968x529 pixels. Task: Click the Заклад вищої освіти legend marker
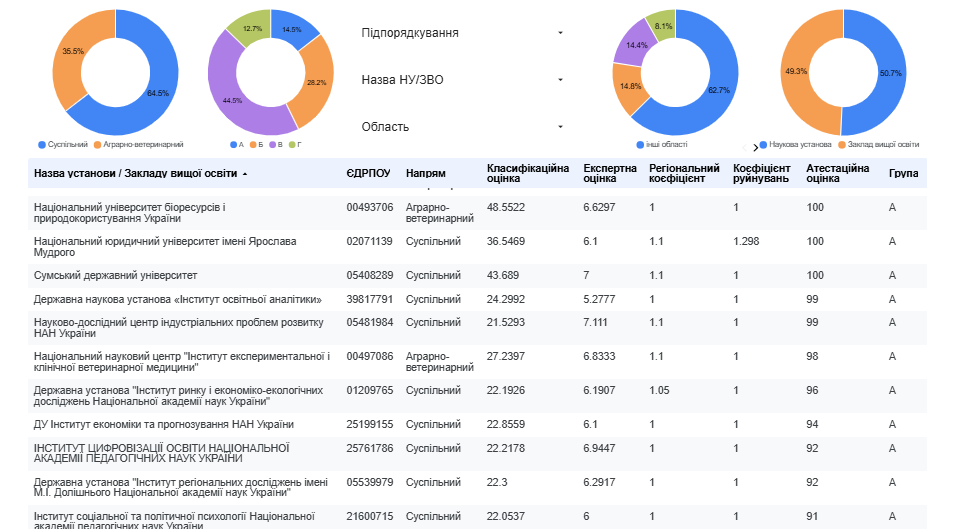(x=841, y=144)
